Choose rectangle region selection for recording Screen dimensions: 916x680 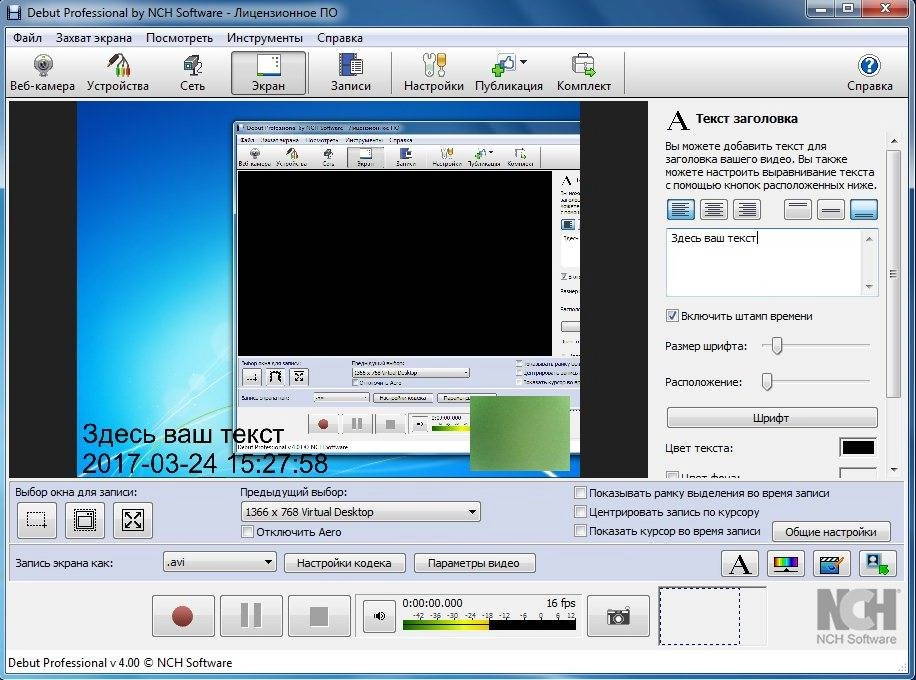pyautogui.click(x=37, y=520)
